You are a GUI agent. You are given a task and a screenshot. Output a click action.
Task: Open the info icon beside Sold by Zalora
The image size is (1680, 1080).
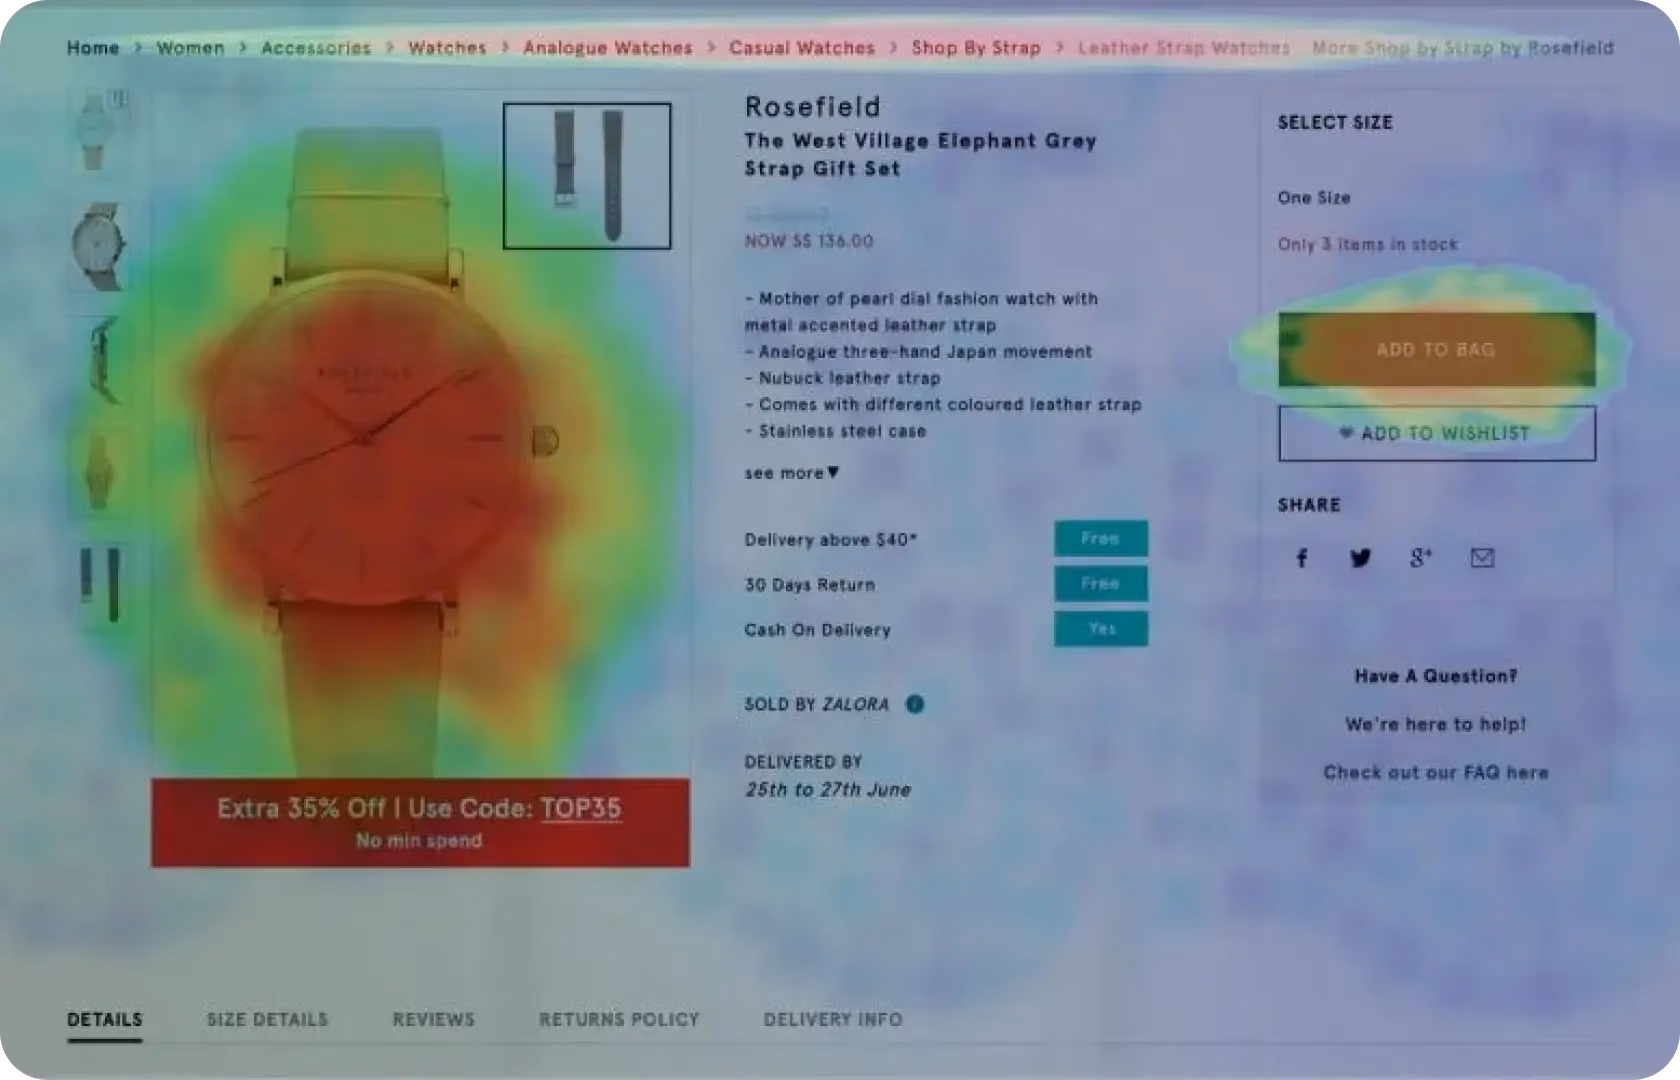click(x=914, y=704)
